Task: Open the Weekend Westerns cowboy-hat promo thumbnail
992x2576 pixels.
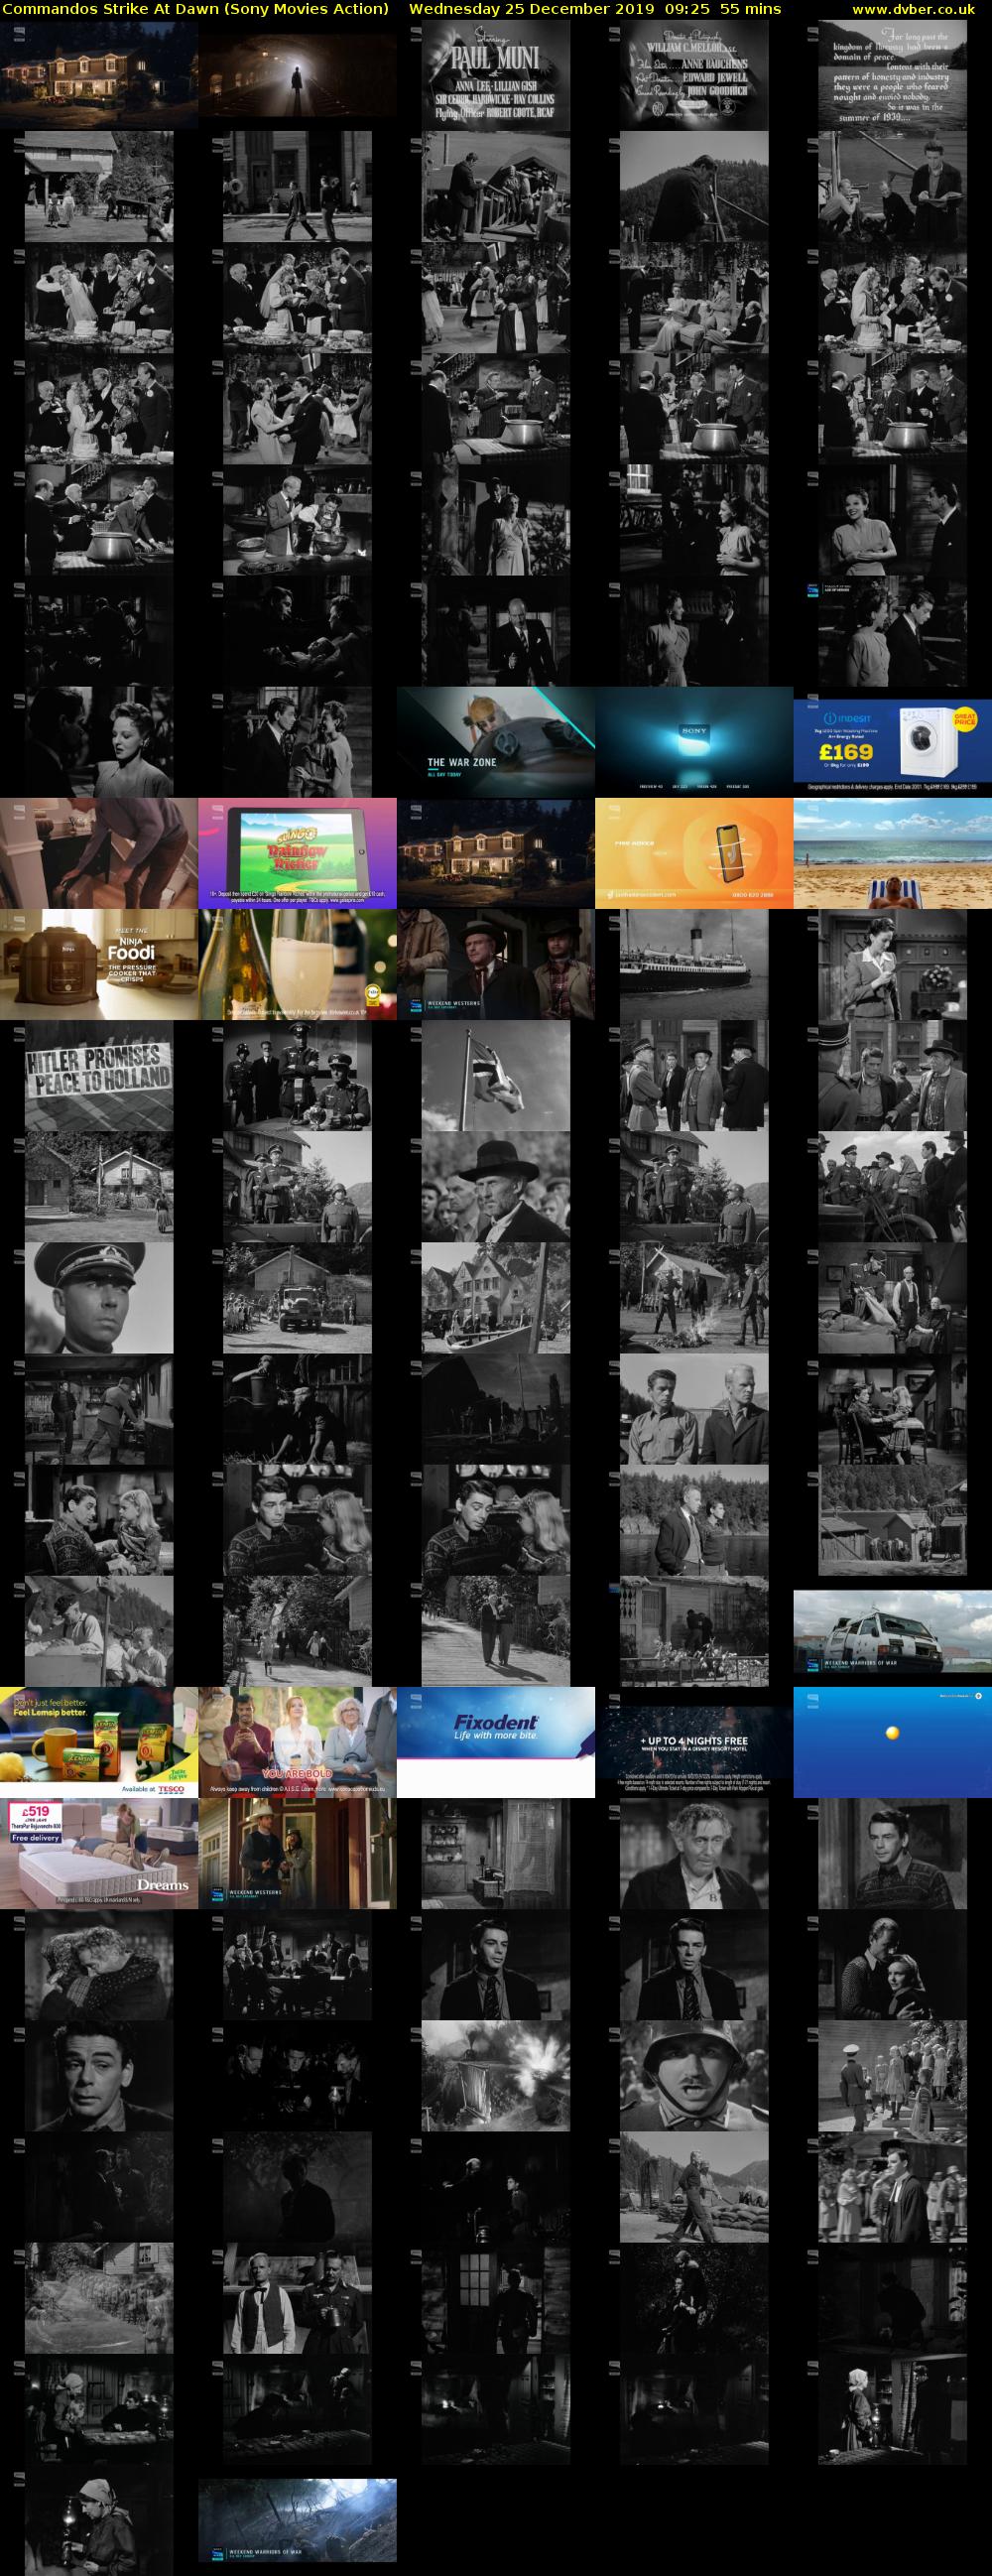Action: (x=297, y=1853)
